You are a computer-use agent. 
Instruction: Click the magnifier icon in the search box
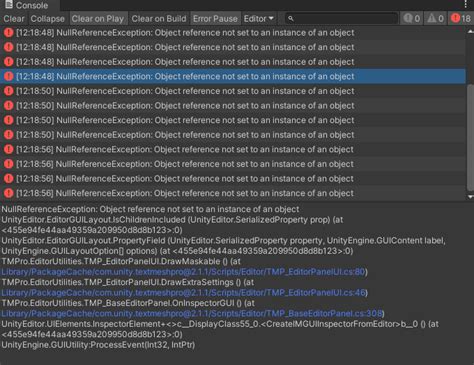291,19
